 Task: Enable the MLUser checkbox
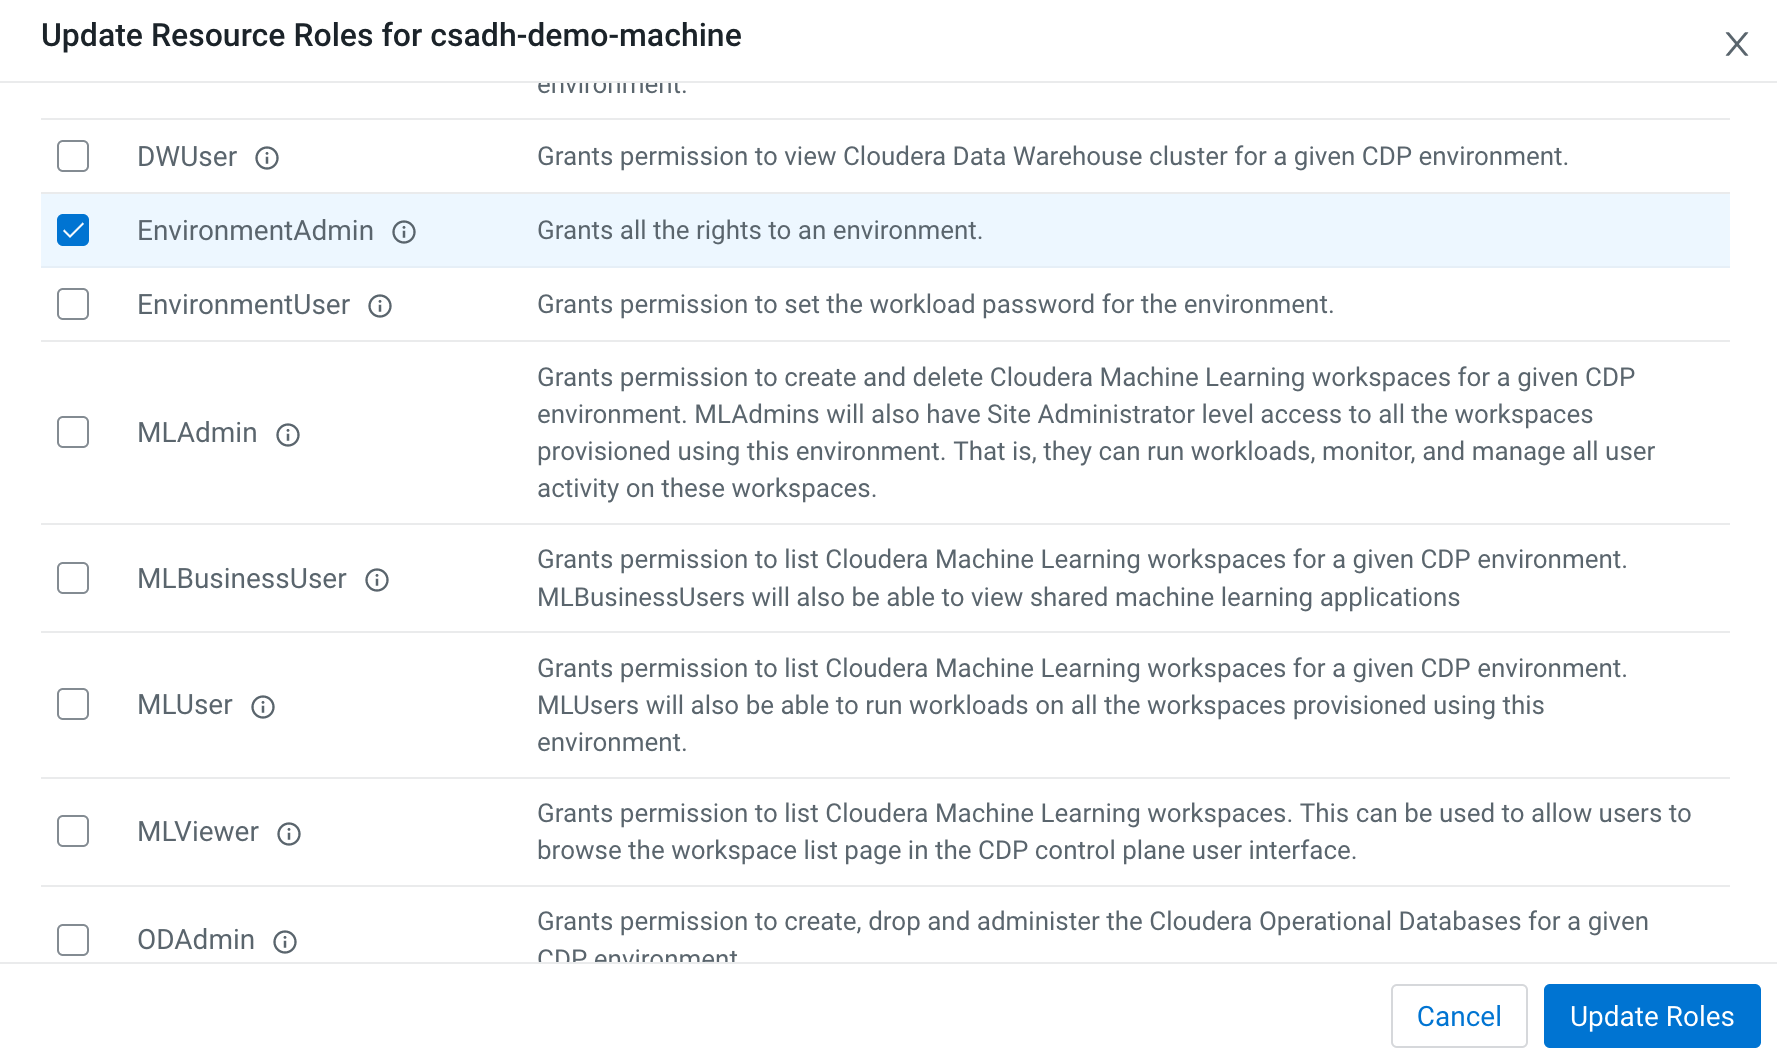tap(73, 704)
